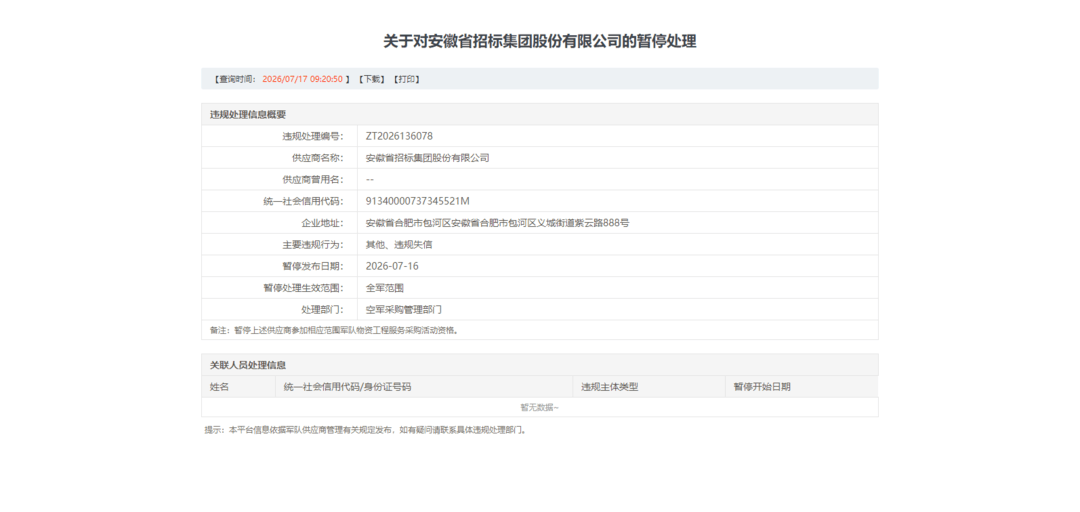The height and width of the screenshot is (512, 1080).
Task: Click the 企业地址 field label
Action: [x=322, y=223]
